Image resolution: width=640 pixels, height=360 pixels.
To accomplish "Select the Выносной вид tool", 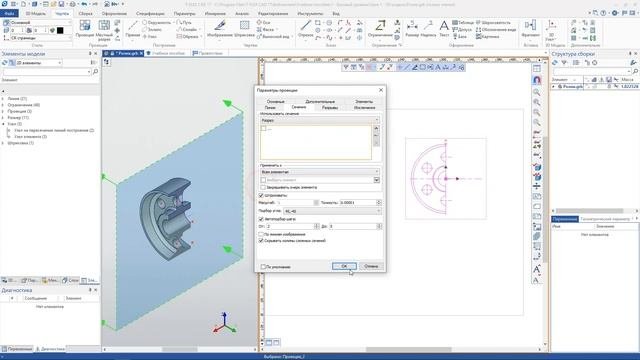I will point(273,36).
